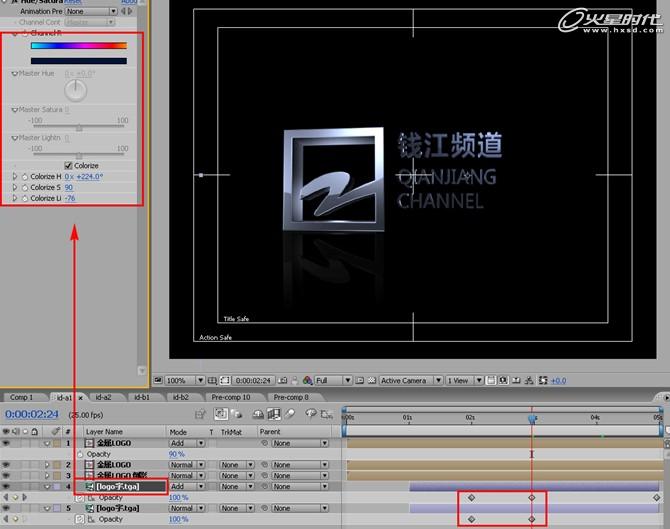The height and width of the screenshot is (529, 670).
Task: Click the reset exposure icon
Action: point(543,380)
